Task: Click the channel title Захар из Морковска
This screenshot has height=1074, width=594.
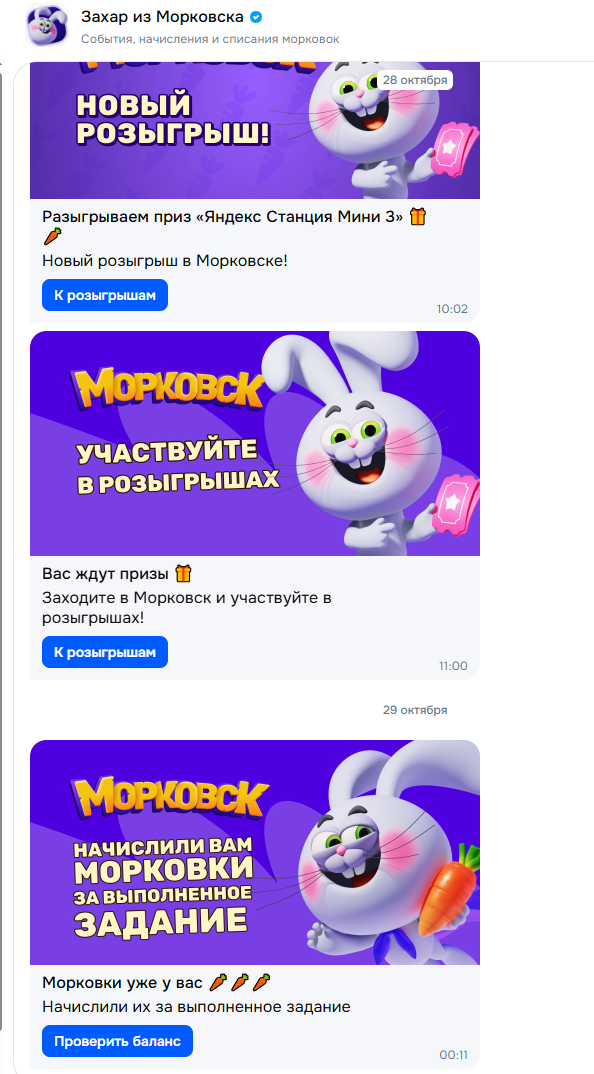Action: 162,16
